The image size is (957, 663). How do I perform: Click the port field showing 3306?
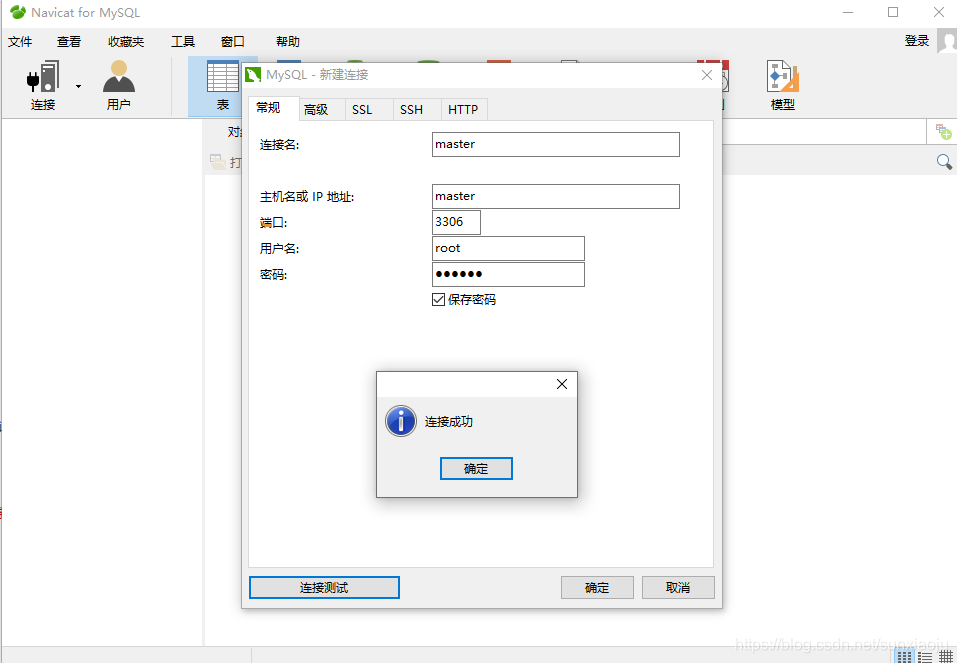pos(456,222)
